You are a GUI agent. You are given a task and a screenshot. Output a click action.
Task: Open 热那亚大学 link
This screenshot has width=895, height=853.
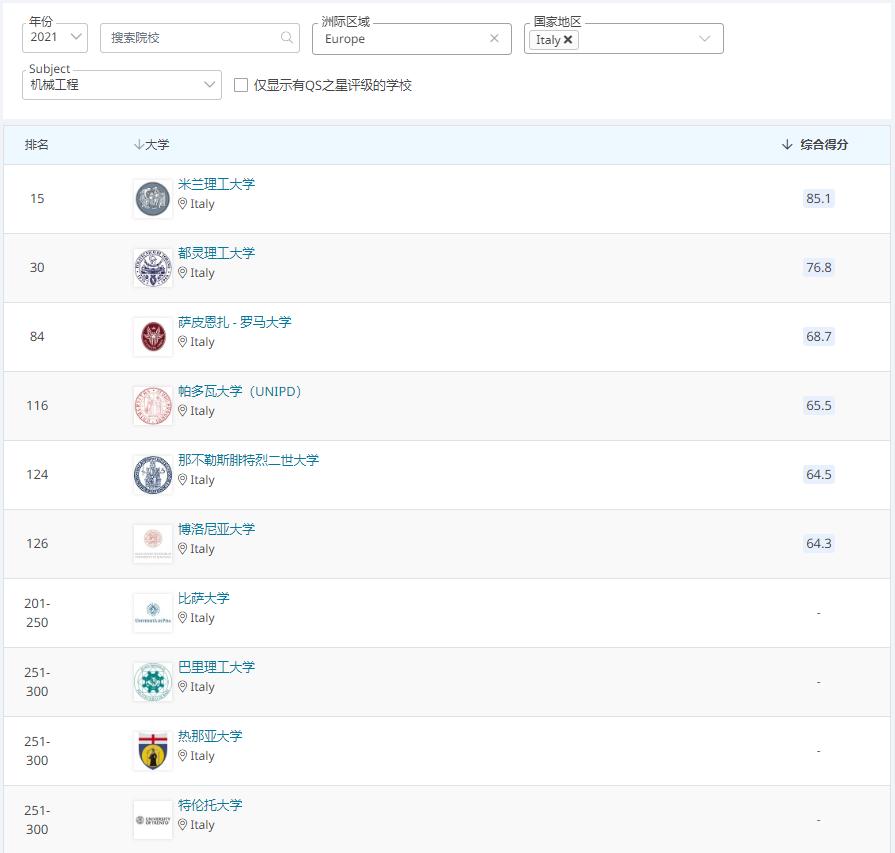[x=210, y=736]
